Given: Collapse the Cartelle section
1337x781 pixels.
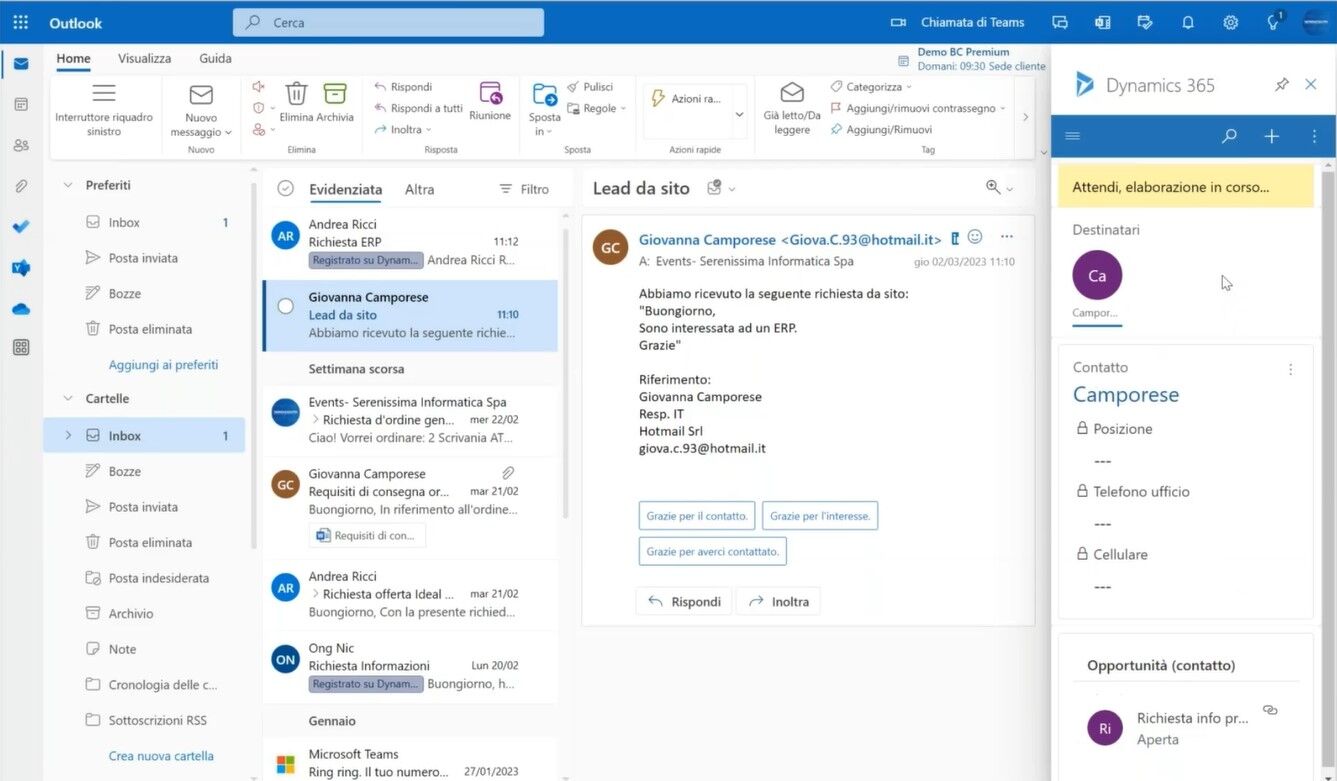Looking at the screenshot, I should [x=66, y=398].
